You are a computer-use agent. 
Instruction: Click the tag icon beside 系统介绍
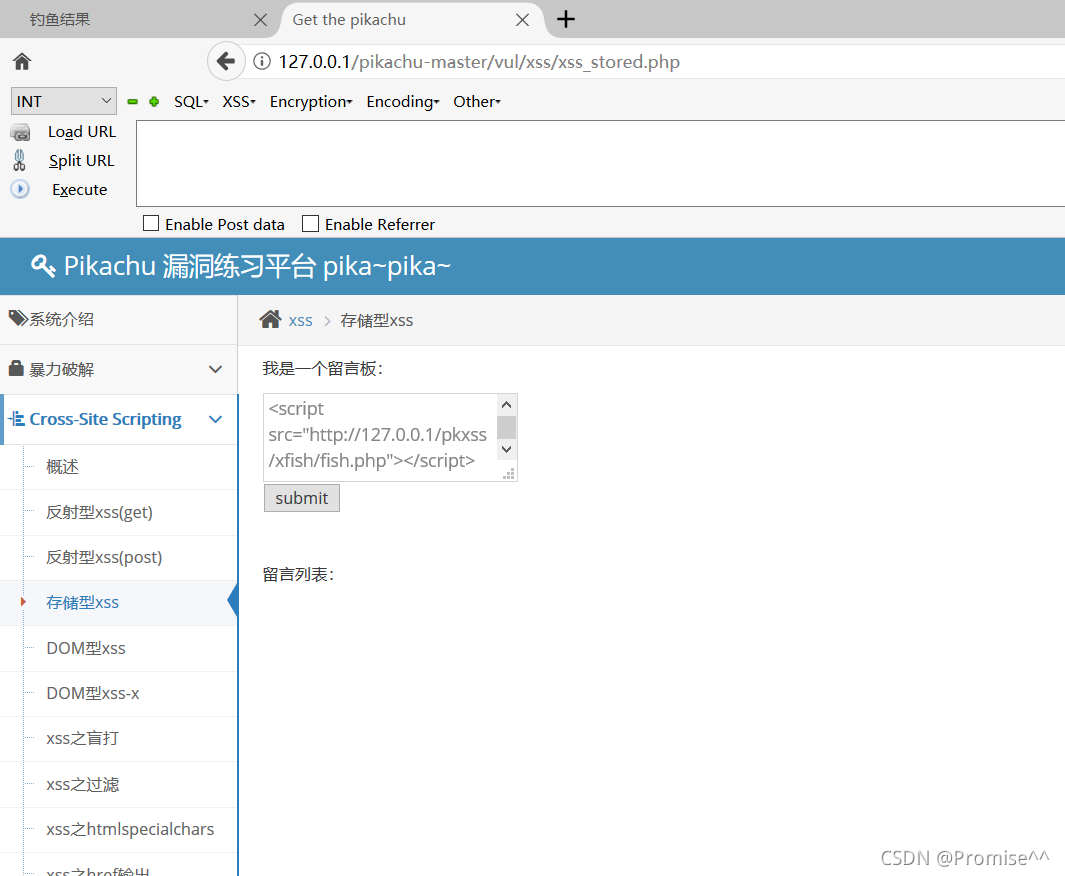(x=18, y=318)
